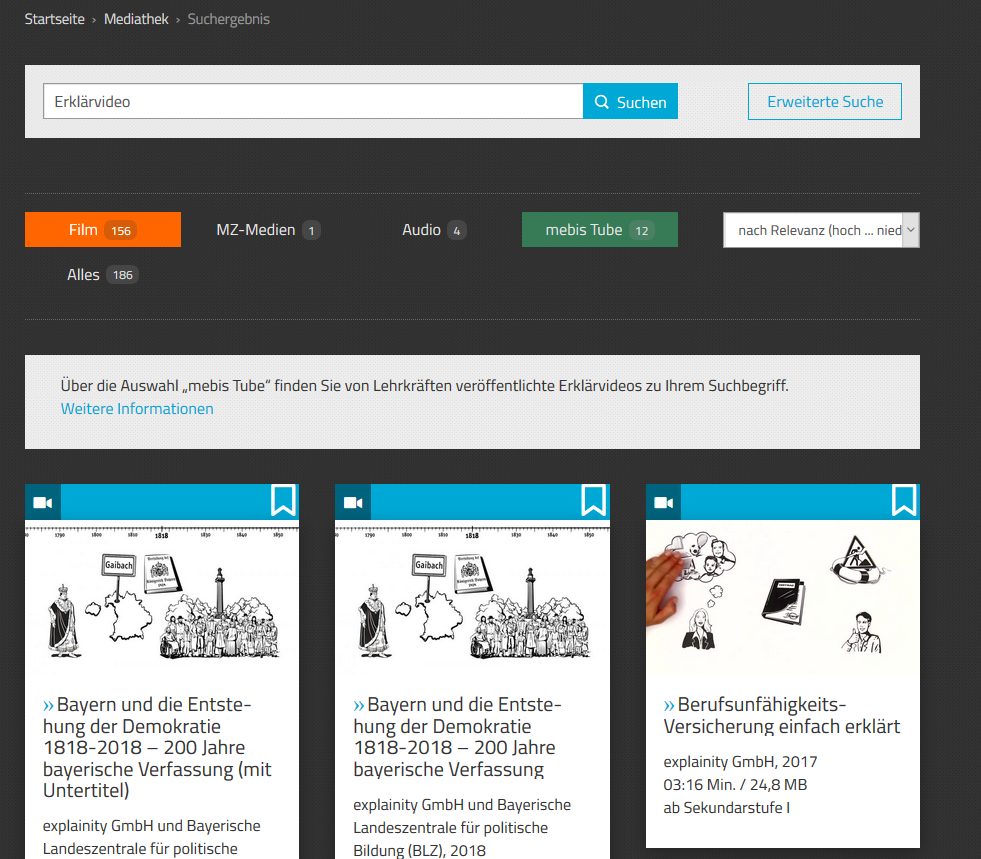Open the Erweiterte Suche advanced search

click(825, 102)
